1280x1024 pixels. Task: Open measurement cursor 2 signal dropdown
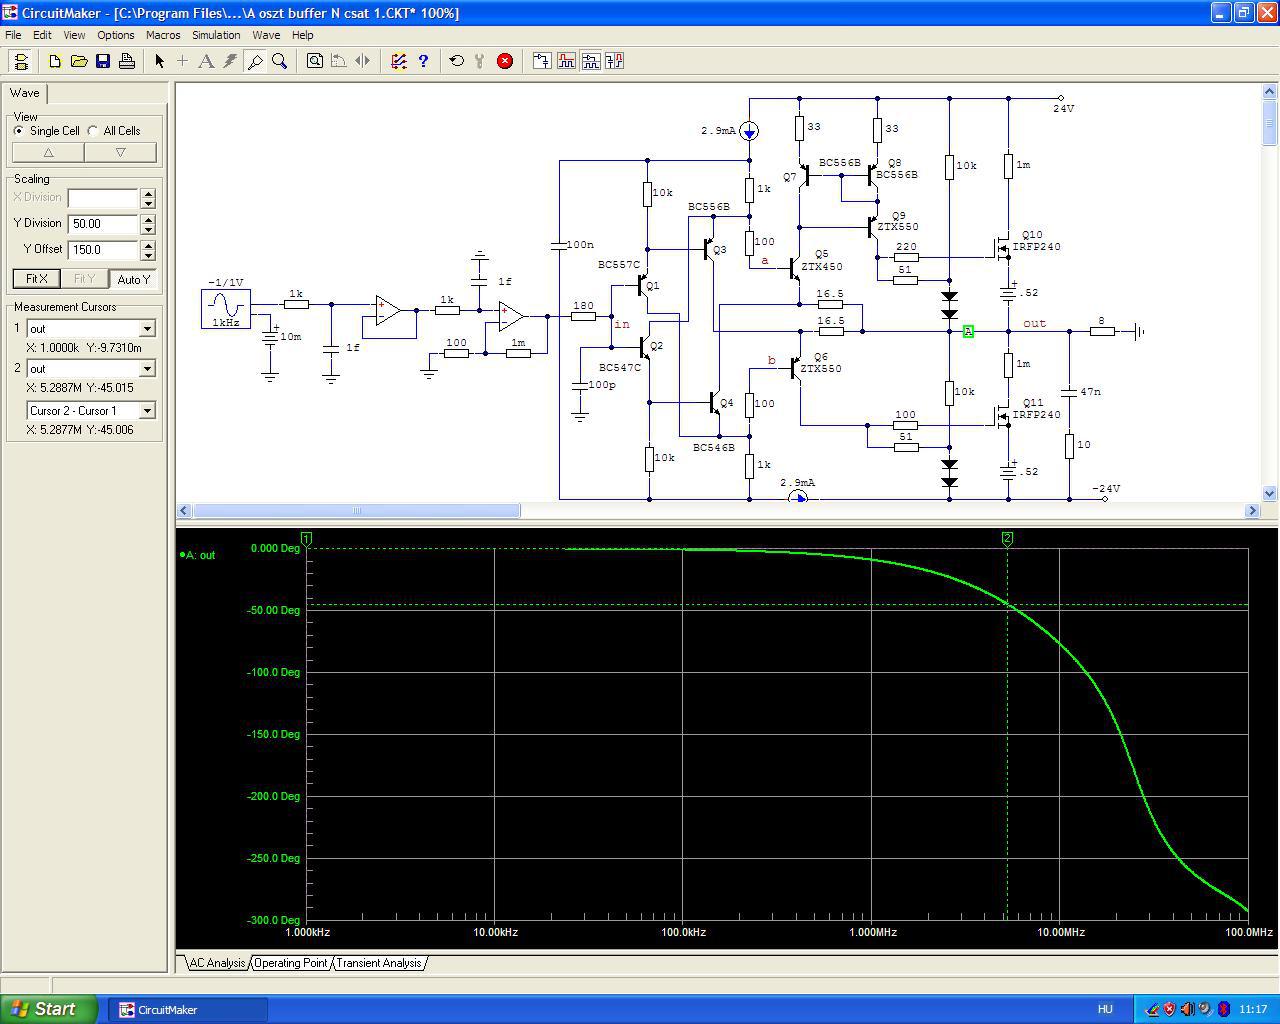(x=147, y=369)
